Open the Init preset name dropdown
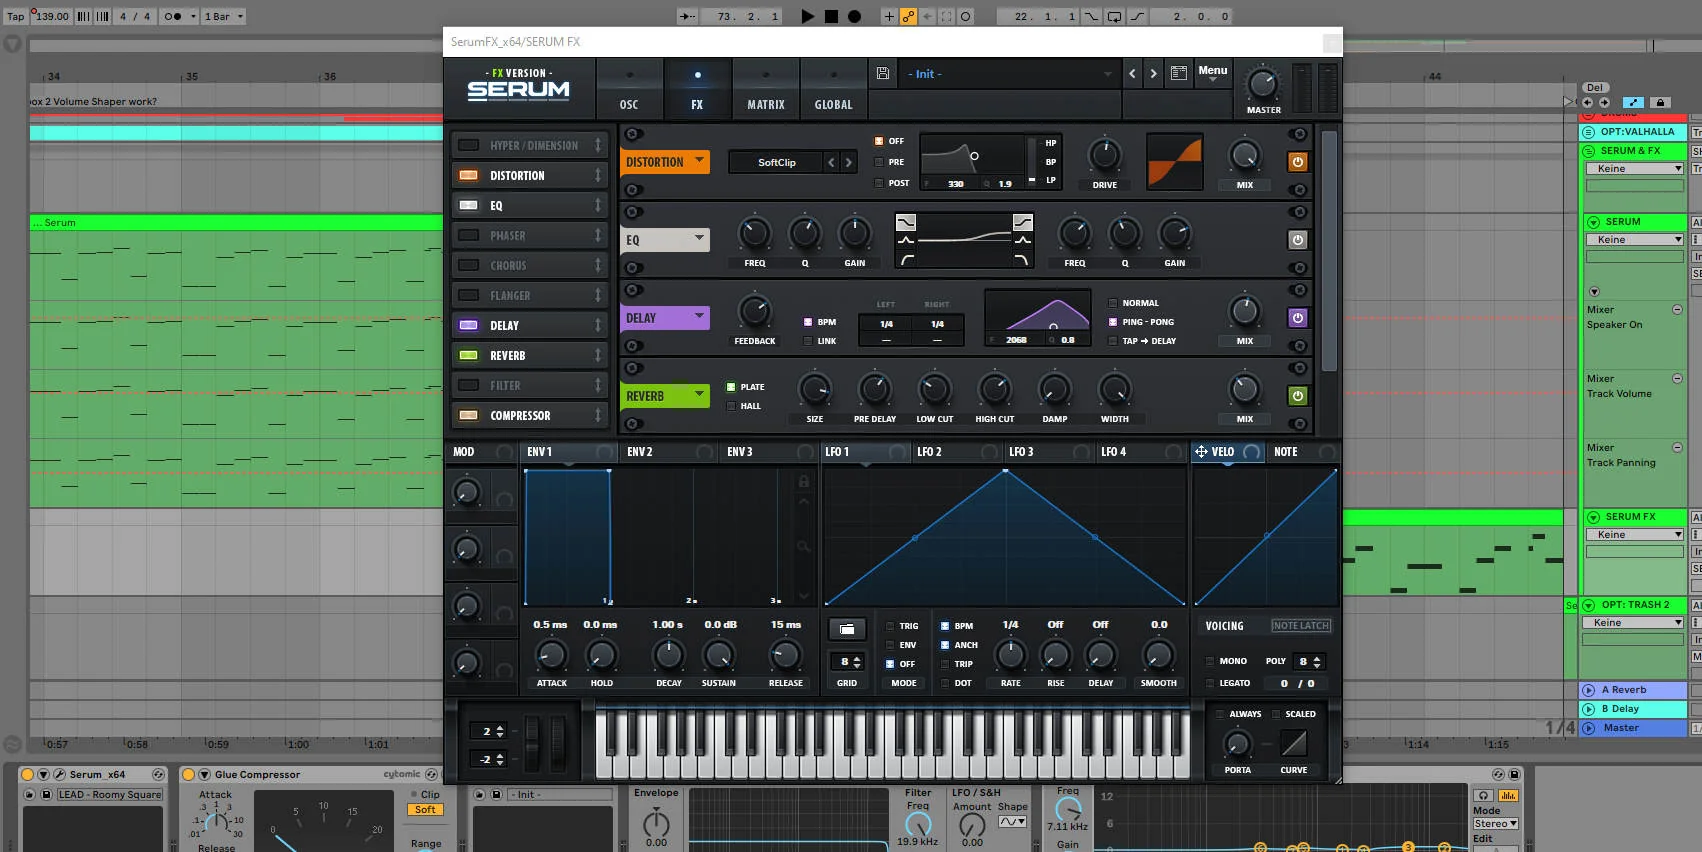The image size is (1702, 852). coord(1009,74)
